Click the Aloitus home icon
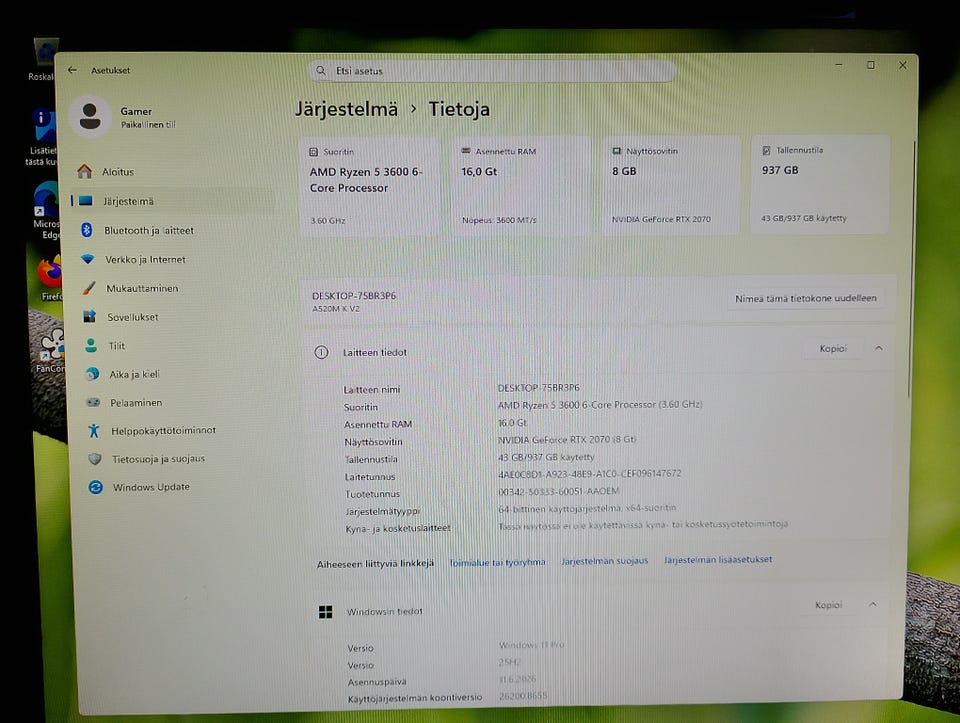960x723 pixels. pos(85,171)
